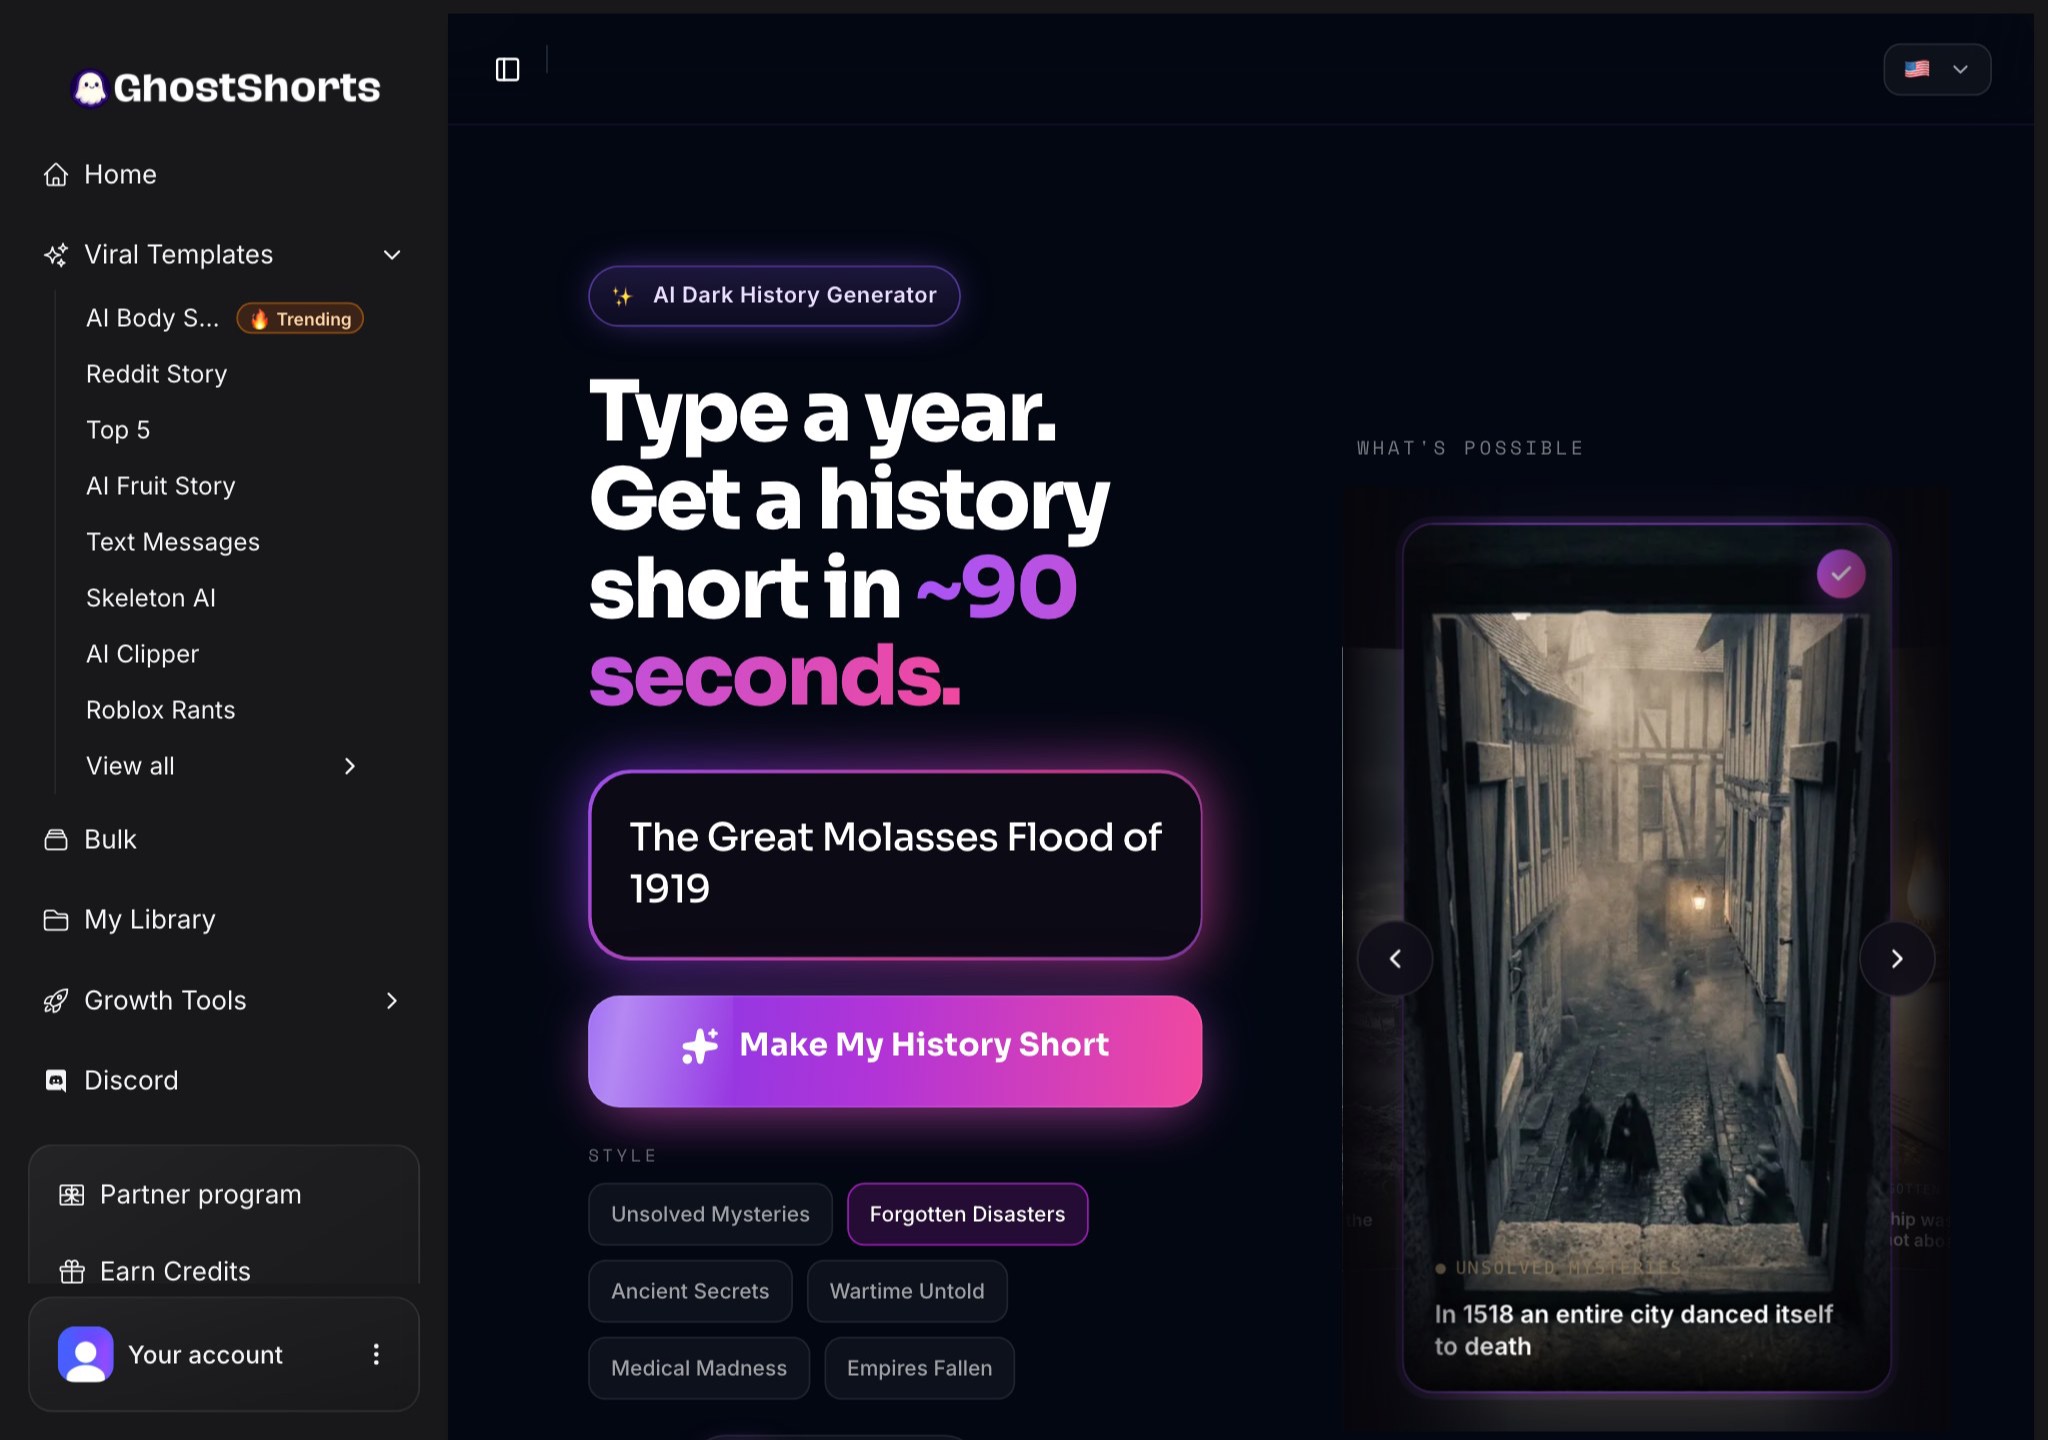Click the Molasses Flood topic input field
The height and width of the screenshot is (1440, 2048).
[x=895, y=865]
